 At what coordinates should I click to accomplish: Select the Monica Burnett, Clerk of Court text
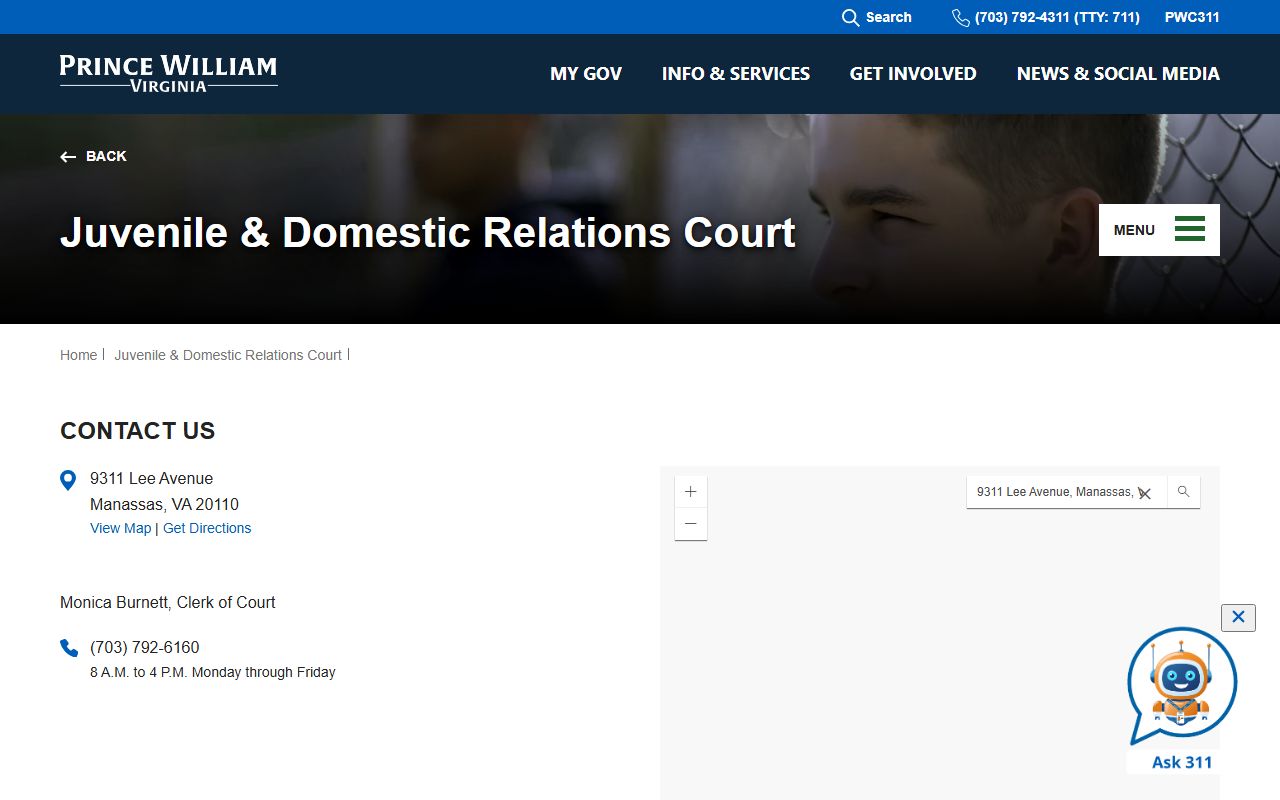click(168, 602)
